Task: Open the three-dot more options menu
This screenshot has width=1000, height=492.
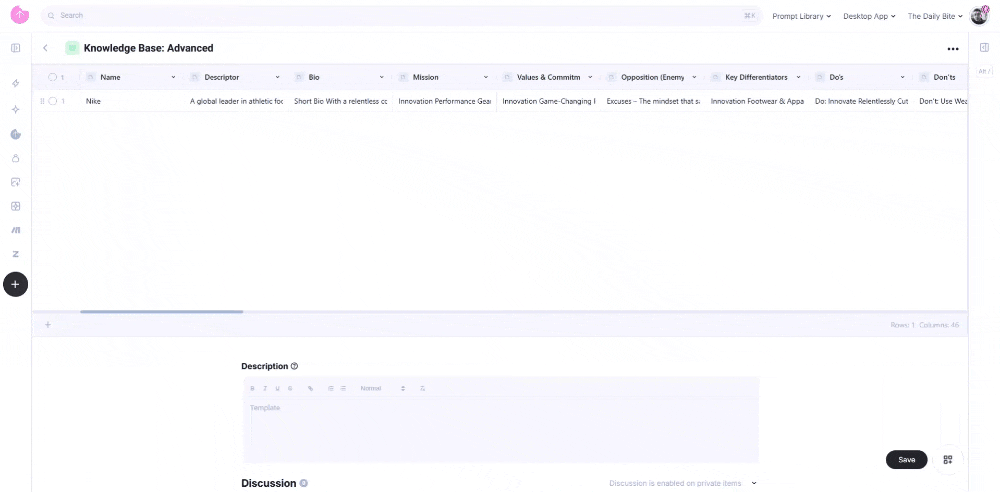Action: (x=953, y=48)
